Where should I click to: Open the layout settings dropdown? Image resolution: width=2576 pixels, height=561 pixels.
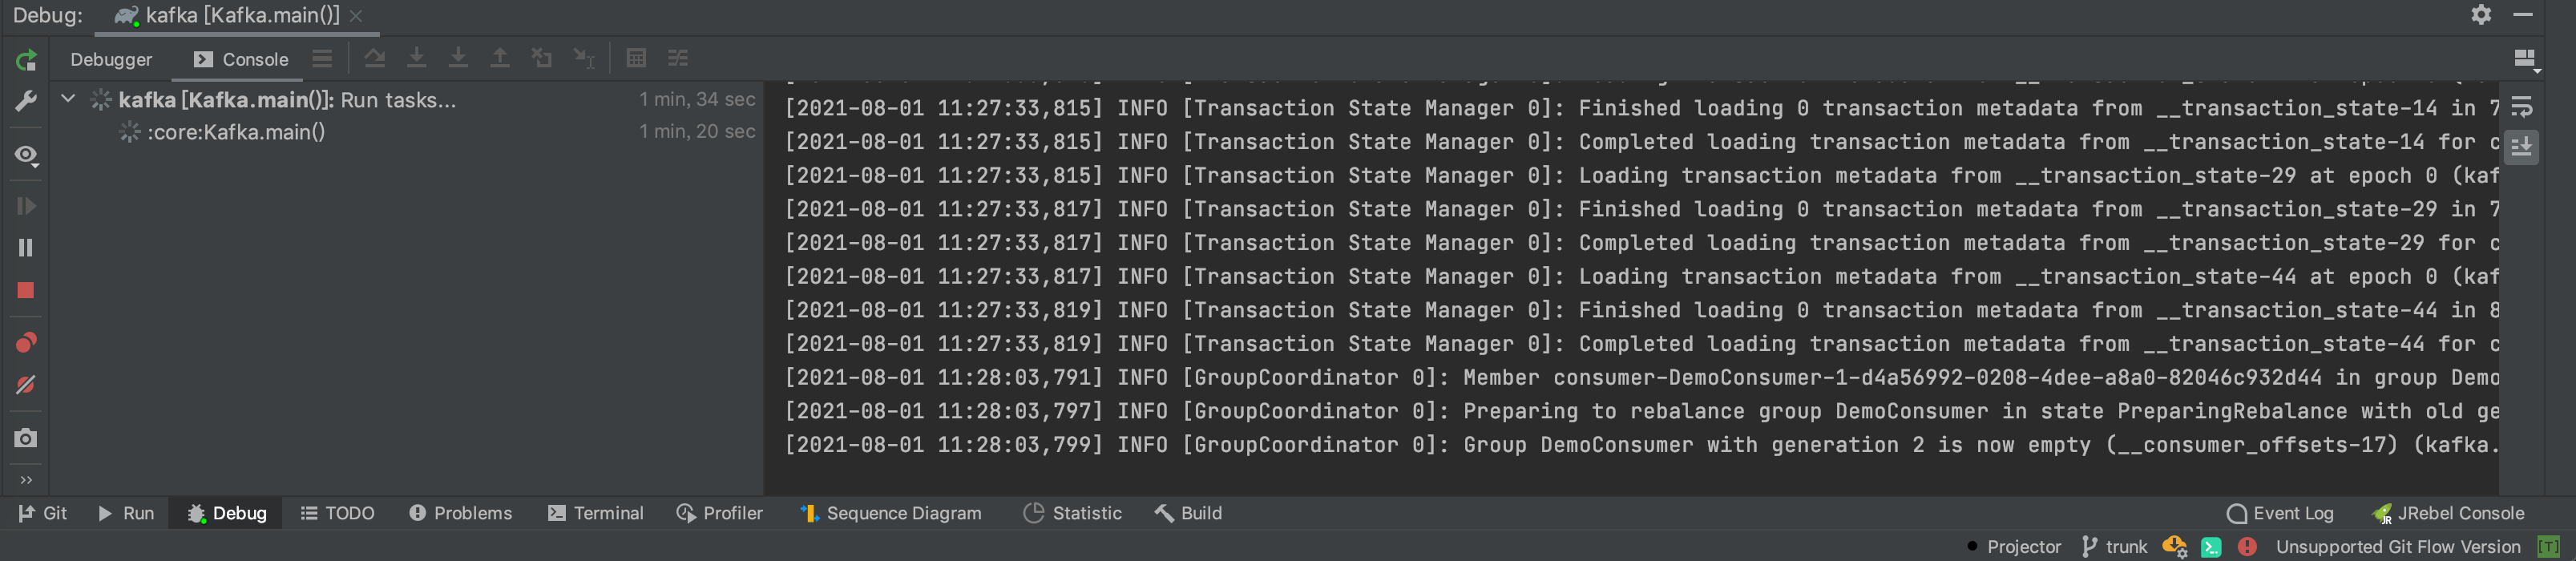click(x=2525, y=60)
